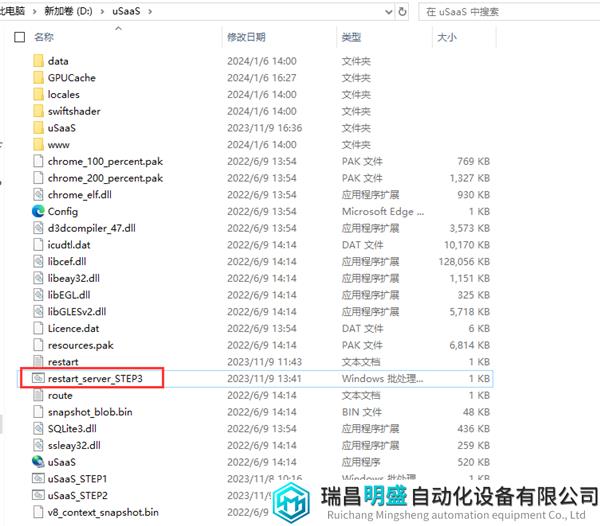Click the 128,056 KB size of libcef.dll

coord(464,262)
